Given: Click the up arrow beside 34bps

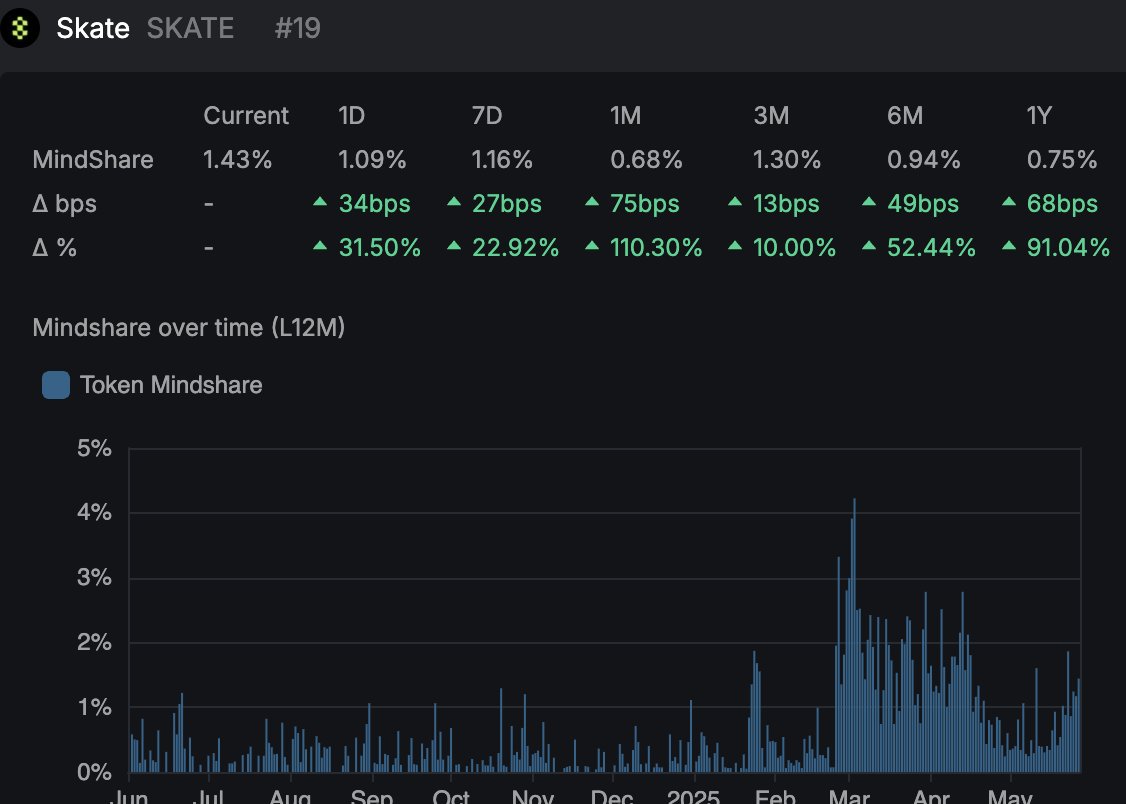Looking at the screenshot, I should [x=320, y=202].
